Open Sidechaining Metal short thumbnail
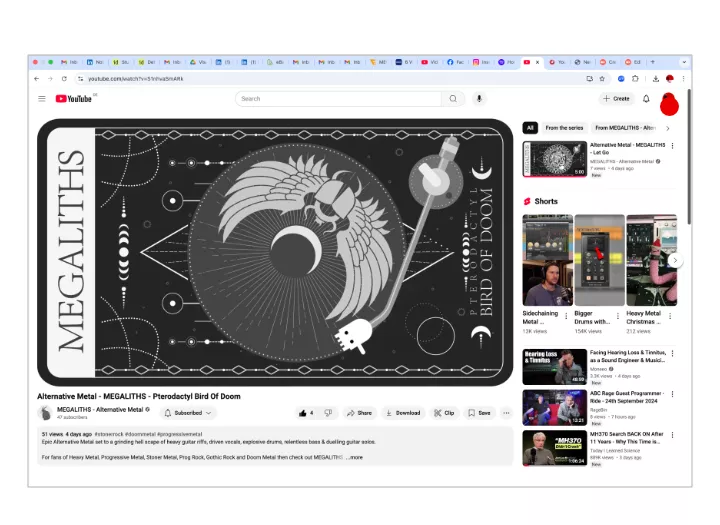 click(x=548, y=260)
